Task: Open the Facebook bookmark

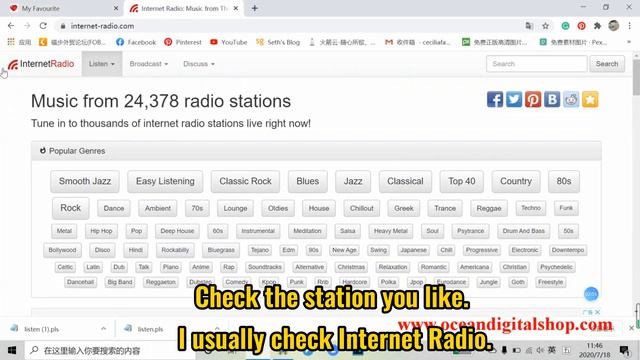Action: tap(136, 42)
